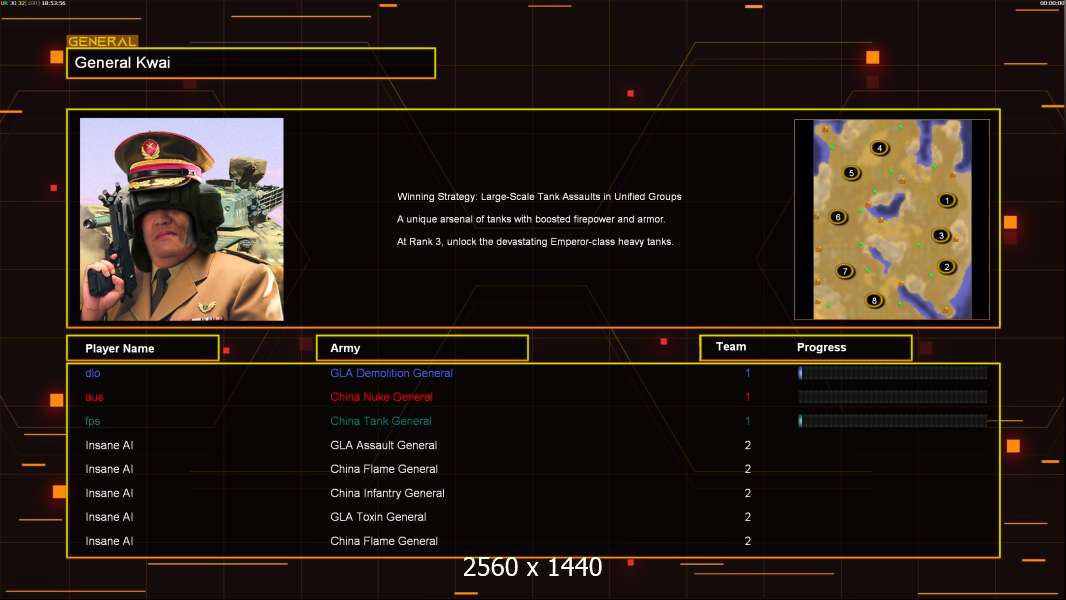Click China Nuke General army entry

(381, 397)
